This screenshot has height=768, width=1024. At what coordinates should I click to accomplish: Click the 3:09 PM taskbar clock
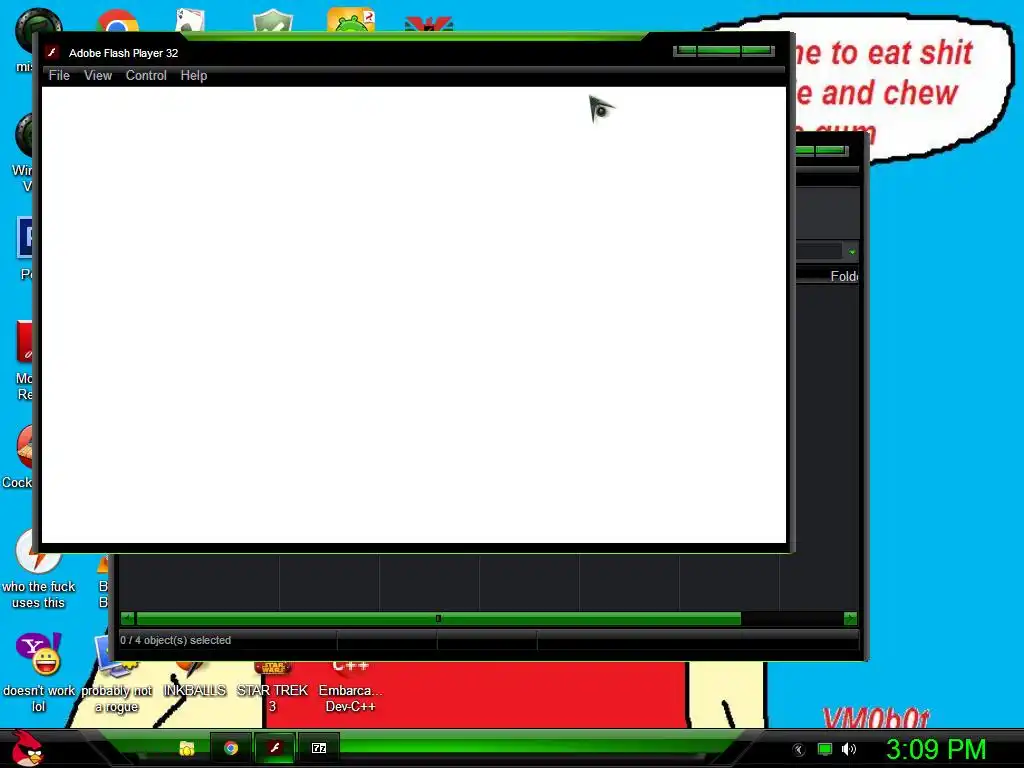click(x=936, y=749)
